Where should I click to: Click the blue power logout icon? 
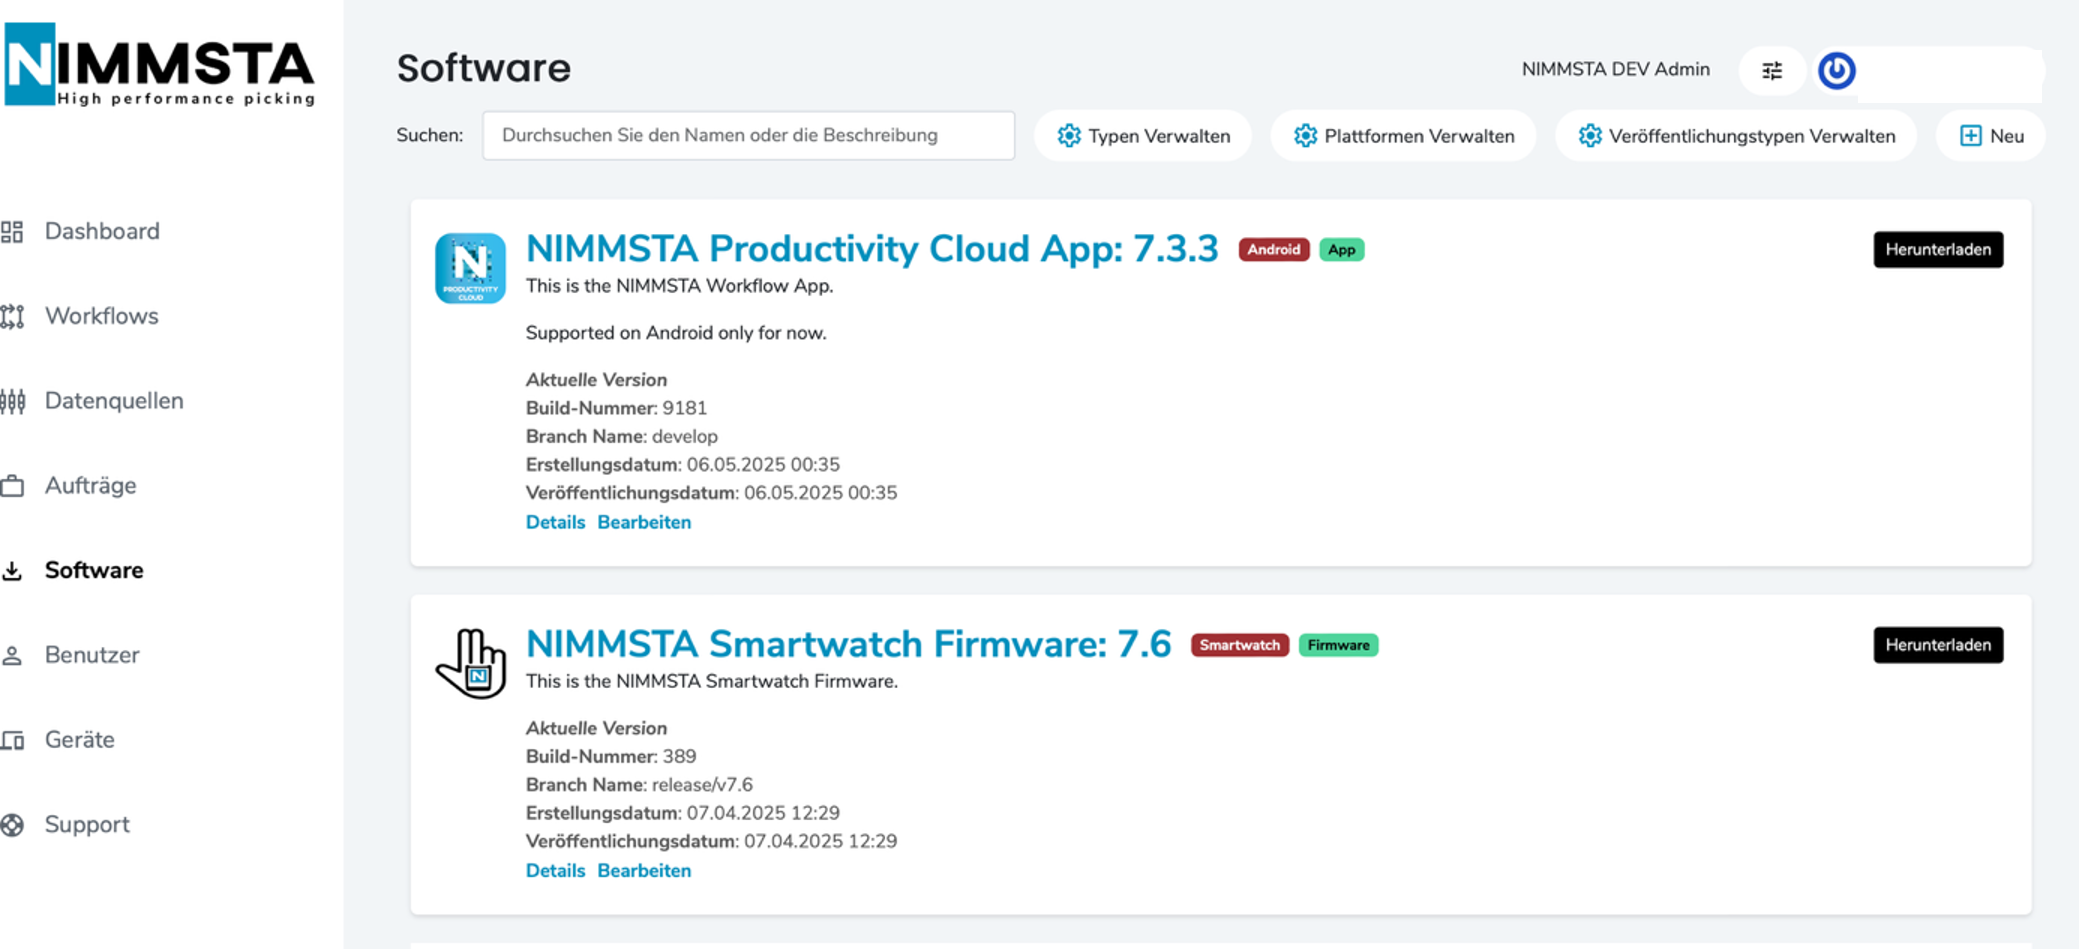[1836, 71]
